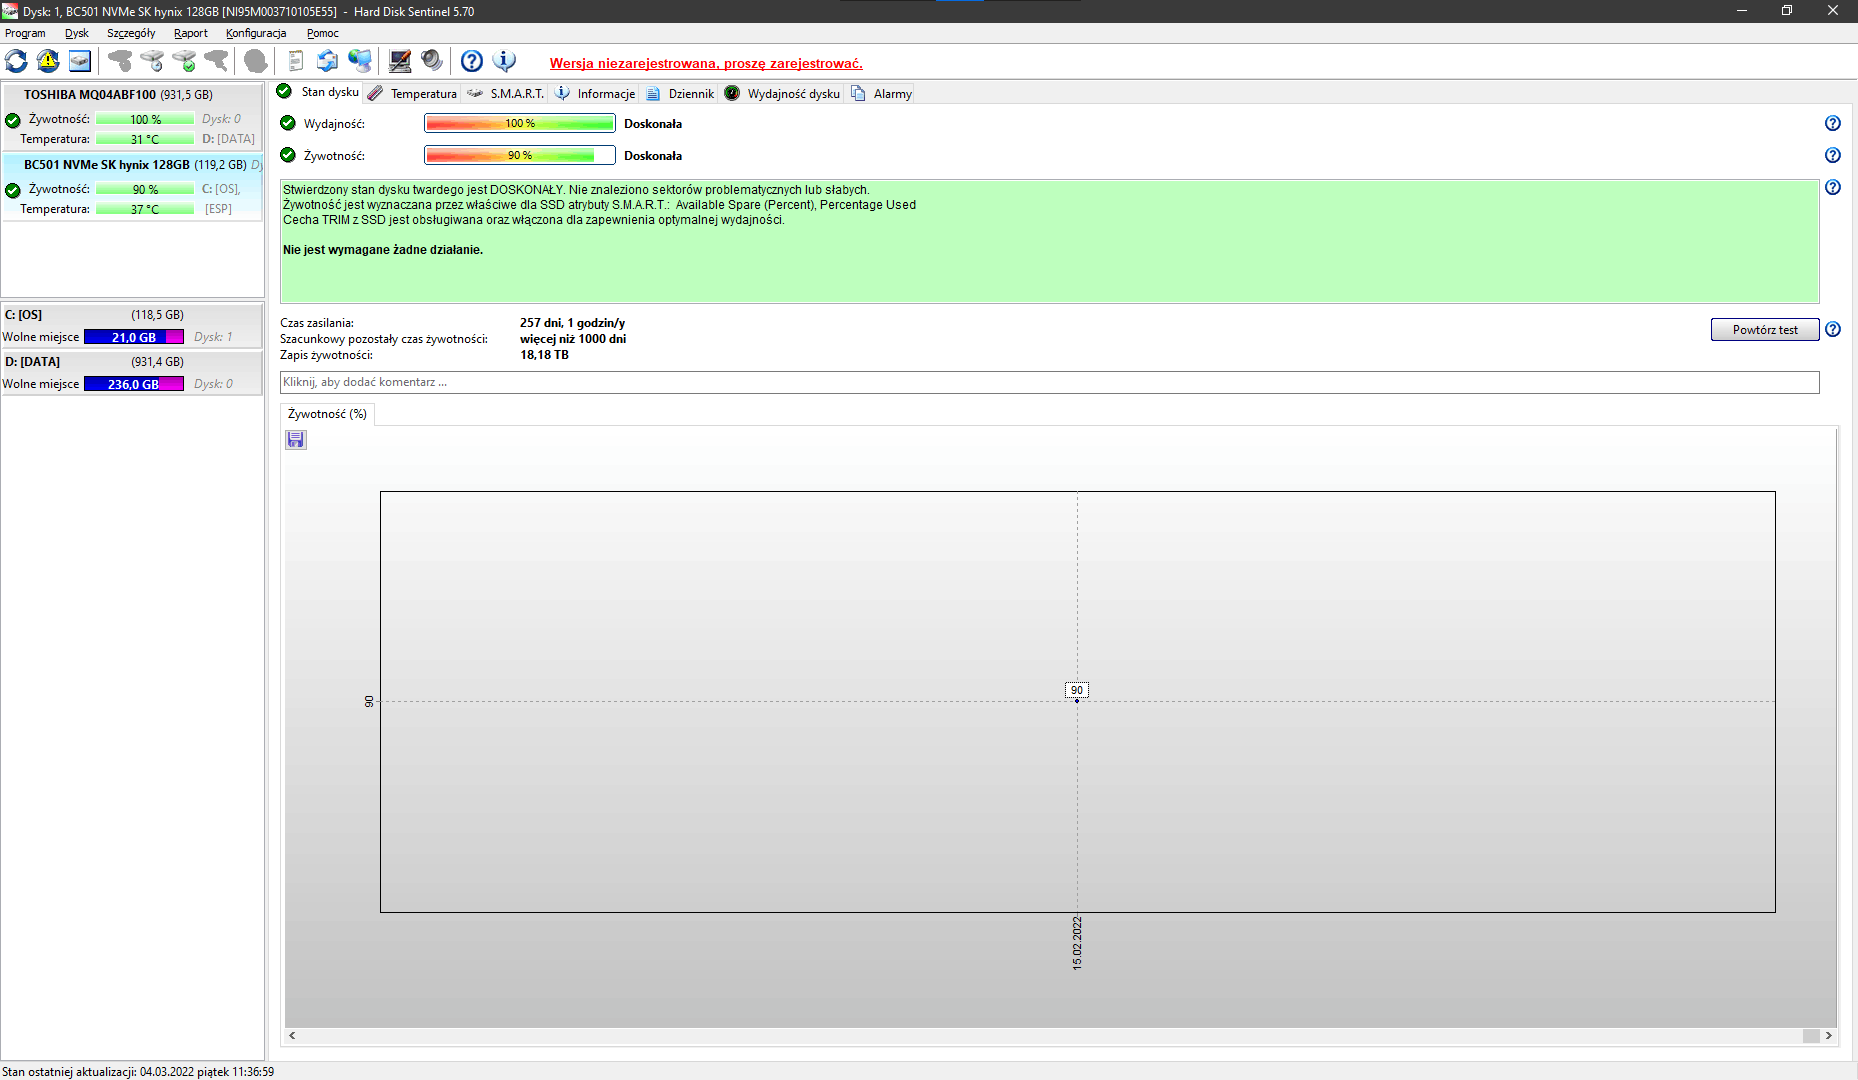This screenshot has width=1858, height=1080.
Task: Click the 37 °C temperature bar
Action: pyautogui.click(x=145, y=209)
